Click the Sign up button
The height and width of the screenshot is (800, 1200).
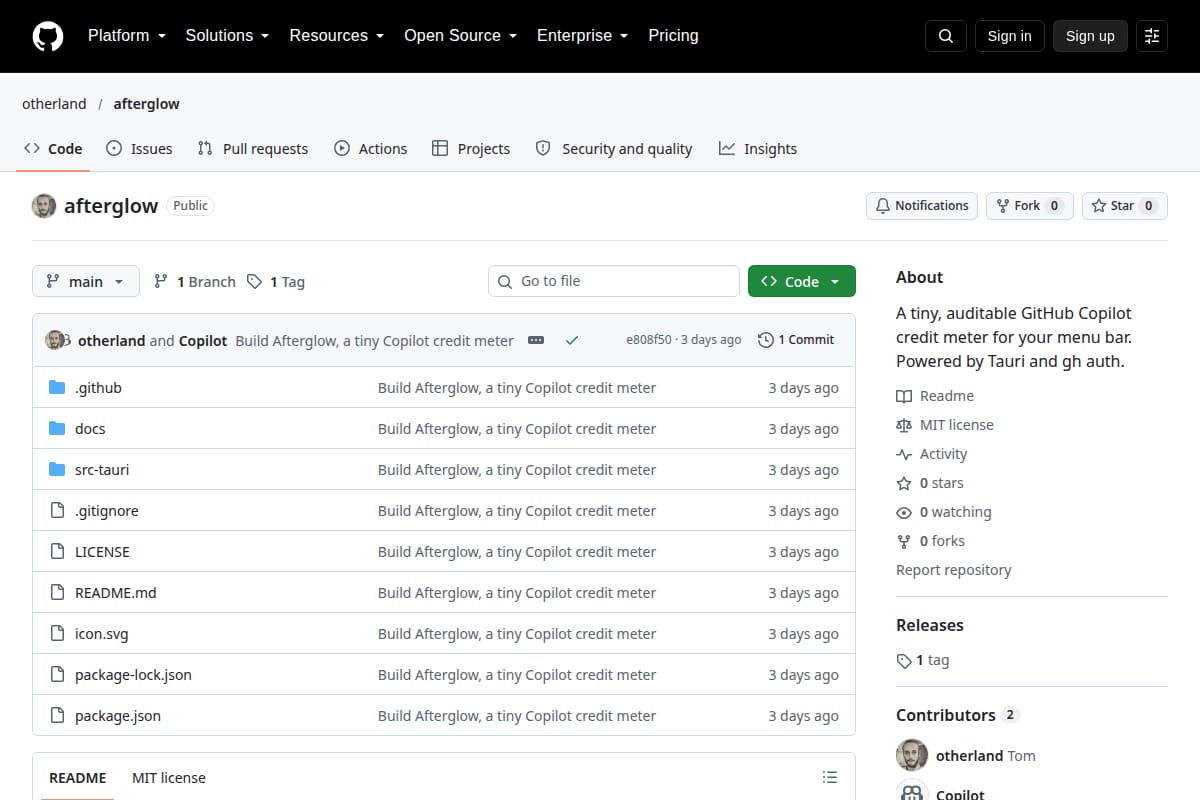pyautogui.click(x=1090, y=36)
